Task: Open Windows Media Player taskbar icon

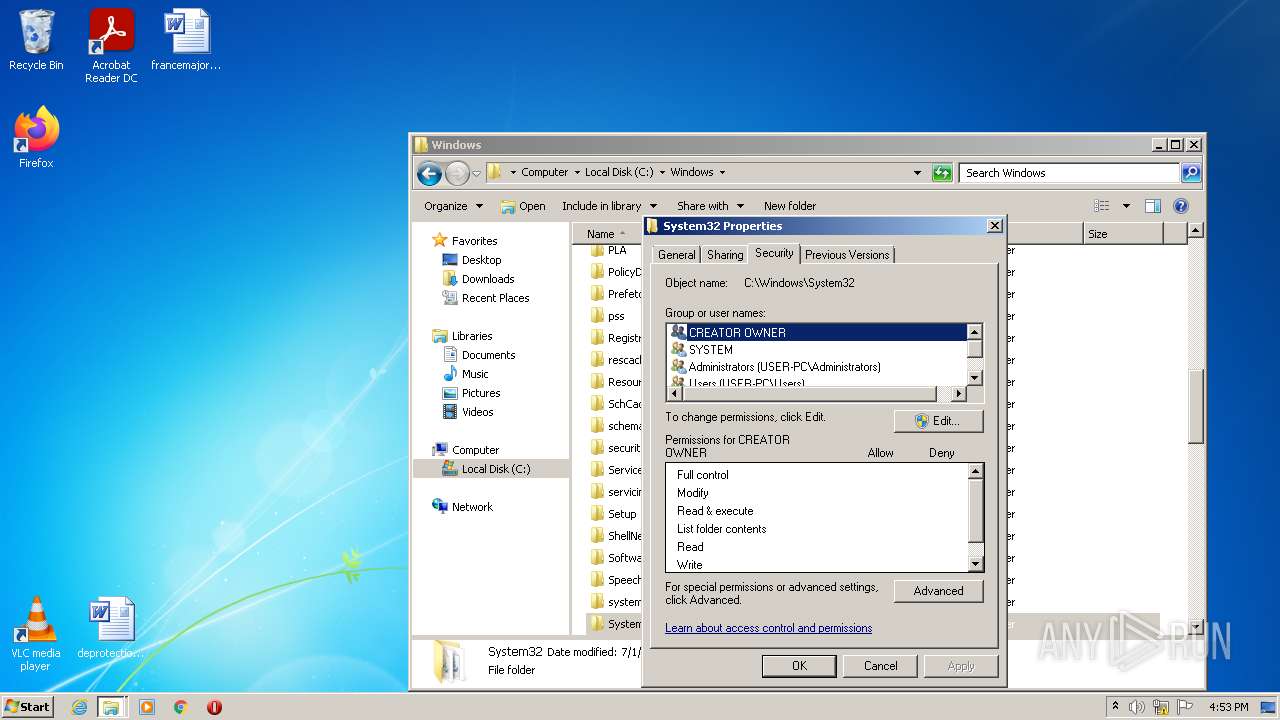Action: tap(147, 707)
